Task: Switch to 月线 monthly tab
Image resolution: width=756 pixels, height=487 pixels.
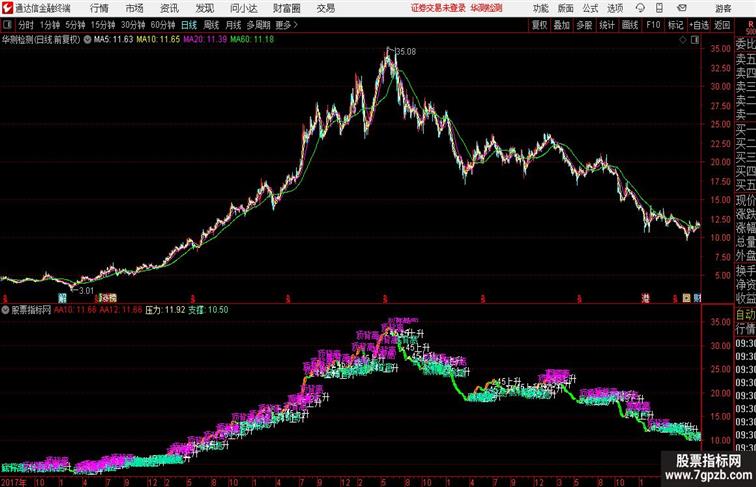Action: coord(233,25)
